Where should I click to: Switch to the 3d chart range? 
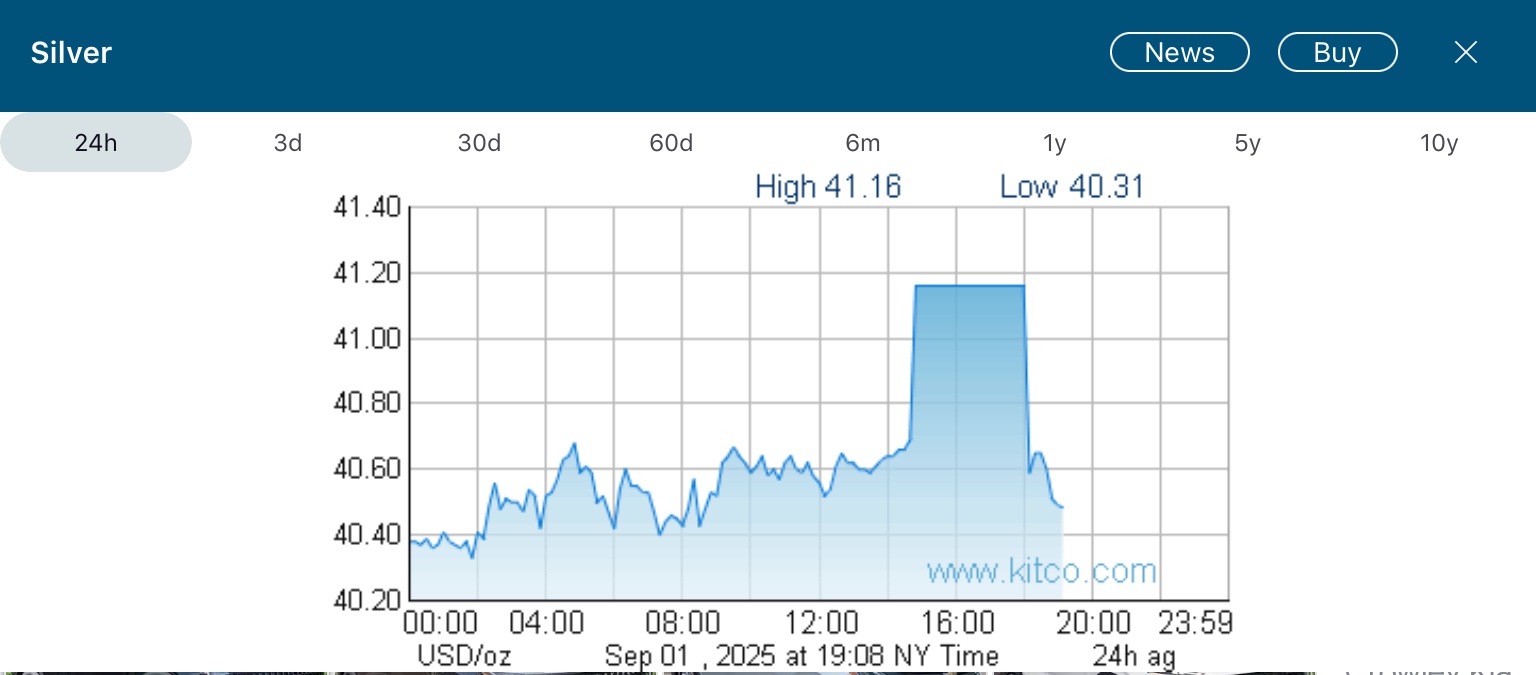[x=288, y=143]
